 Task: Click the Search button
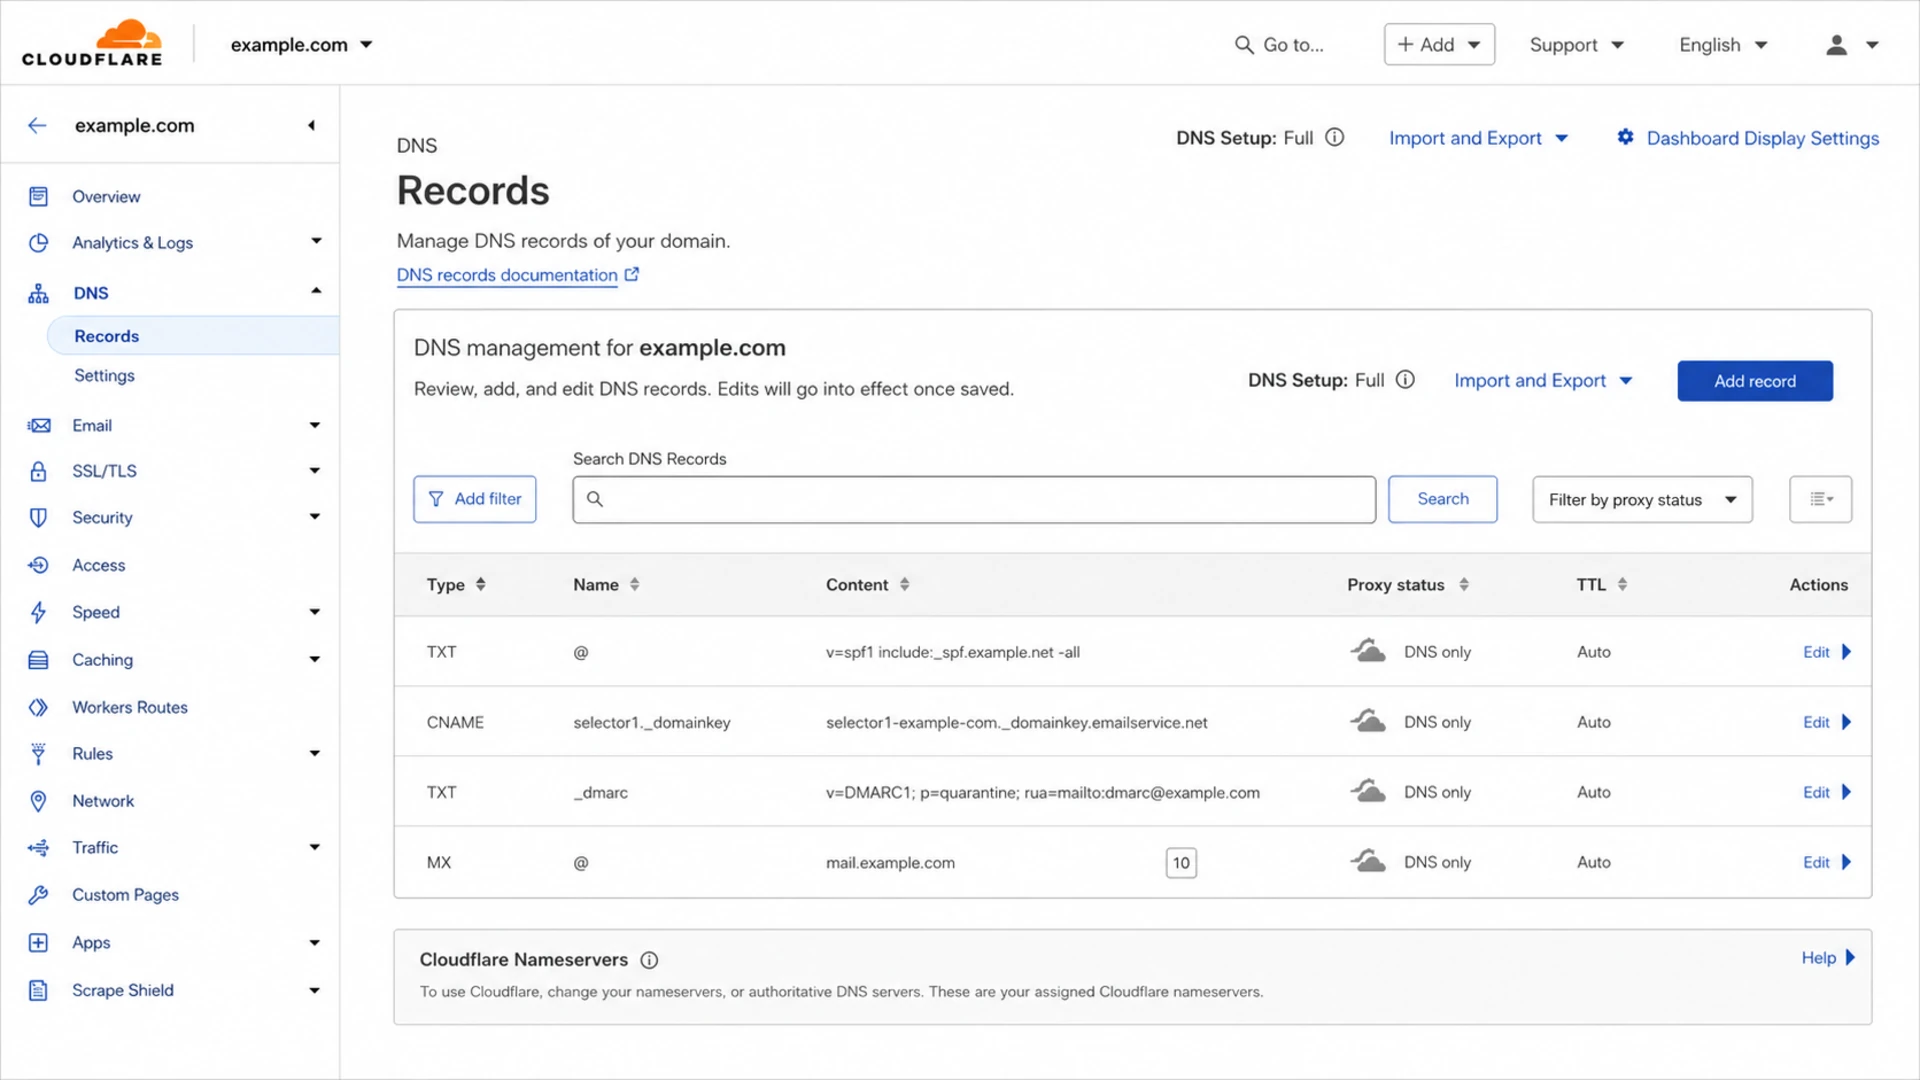tap(1442, 499)
